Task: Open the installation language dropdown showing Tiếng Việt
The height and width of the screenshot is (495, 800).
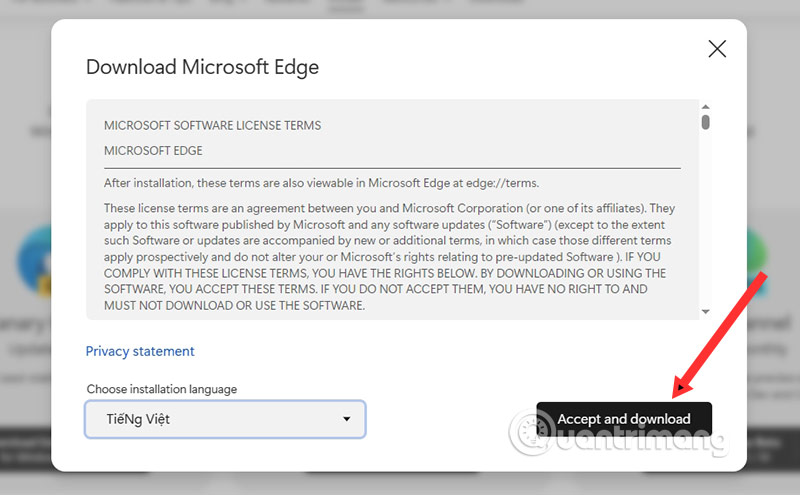Action: [225, 419]
